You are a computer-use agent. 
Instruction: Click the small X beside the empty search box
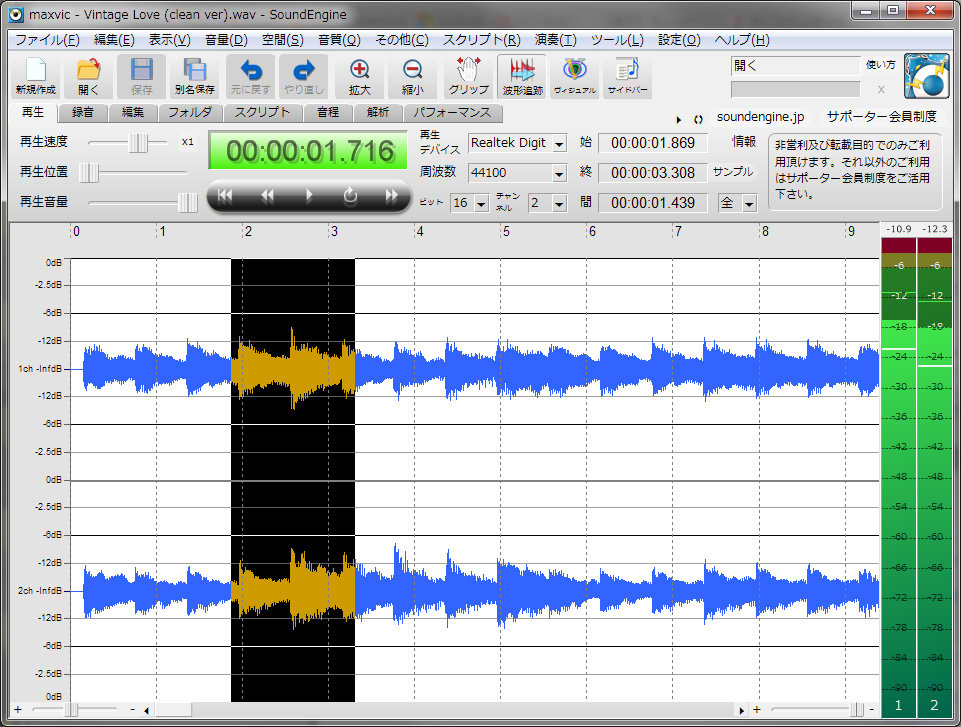[881, 89]
